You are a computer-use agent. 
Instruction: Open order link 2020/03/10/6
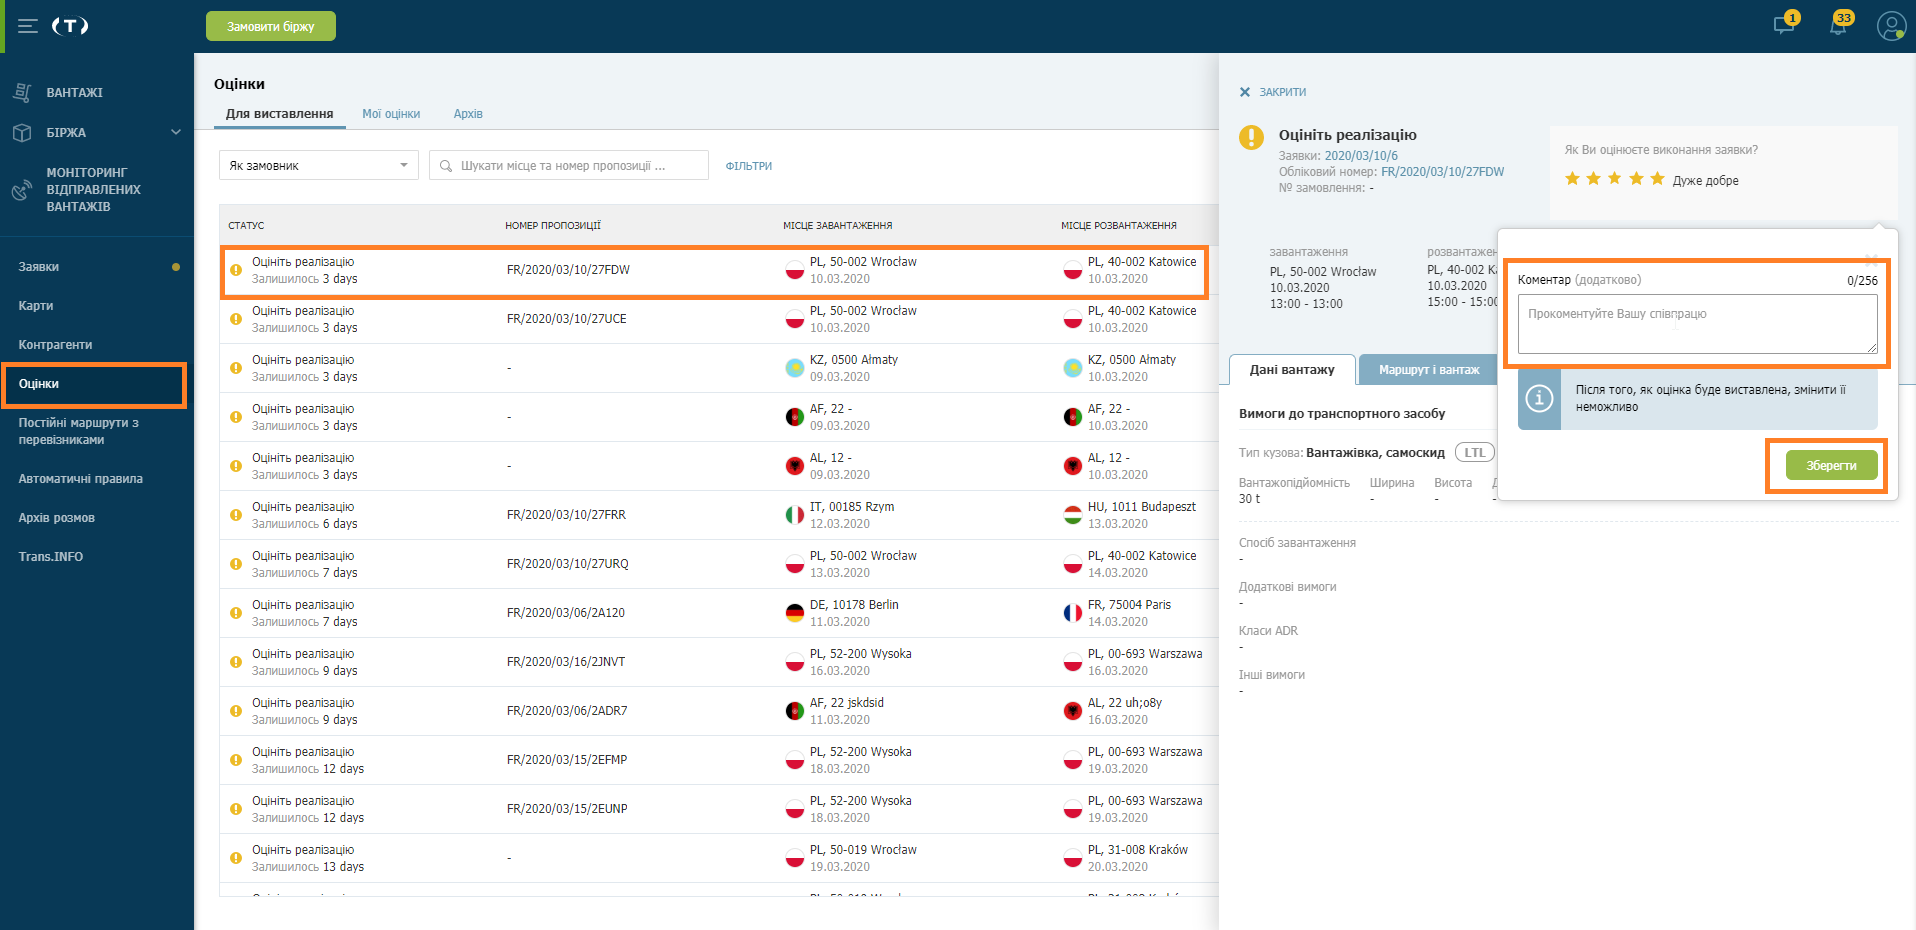pos(1361,156)
